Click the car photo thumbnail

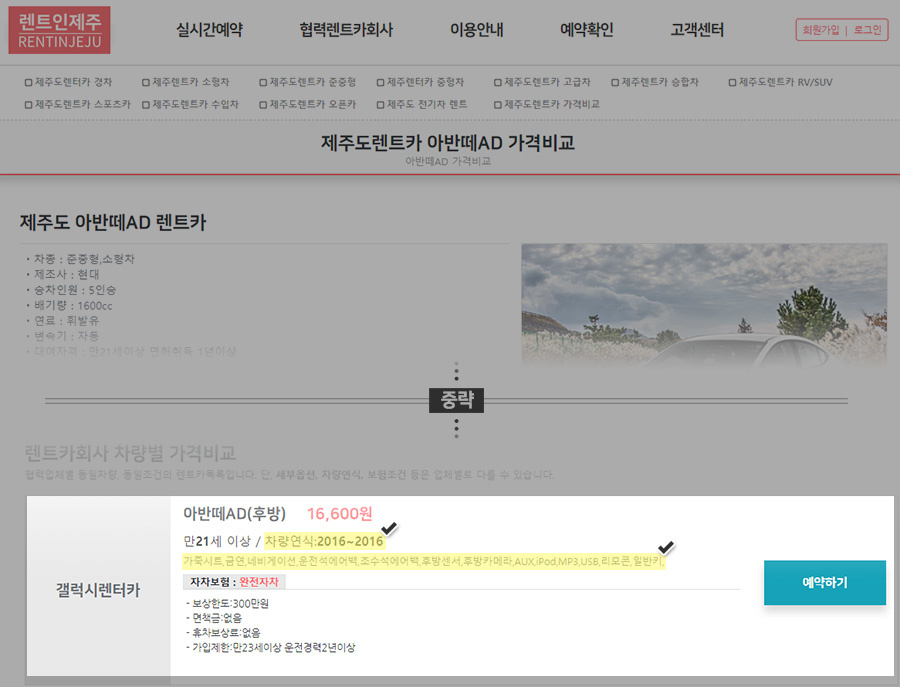pyautogui.click(x=704, y=306)
